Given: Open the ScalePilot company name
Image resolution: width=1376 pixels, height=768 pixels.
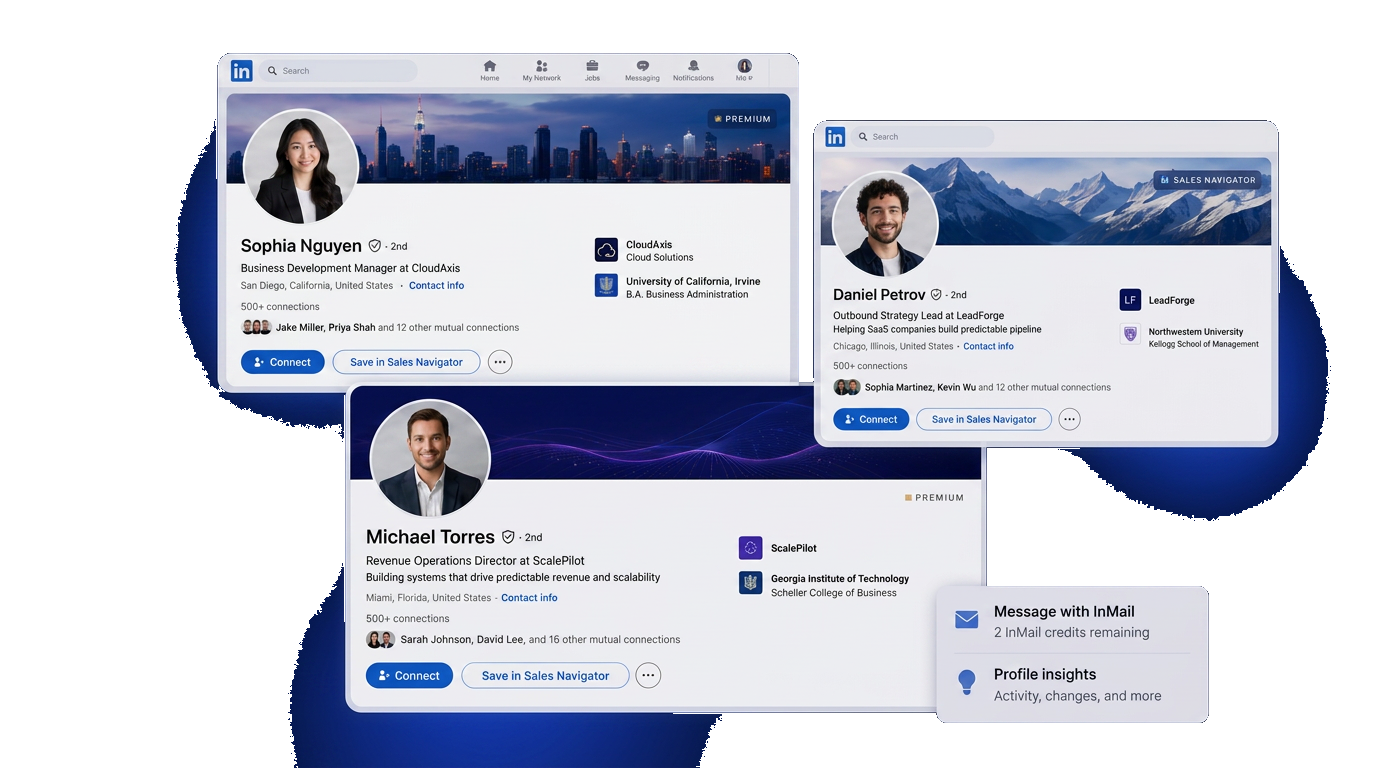Looking at the screenshot, I should 794,548.
